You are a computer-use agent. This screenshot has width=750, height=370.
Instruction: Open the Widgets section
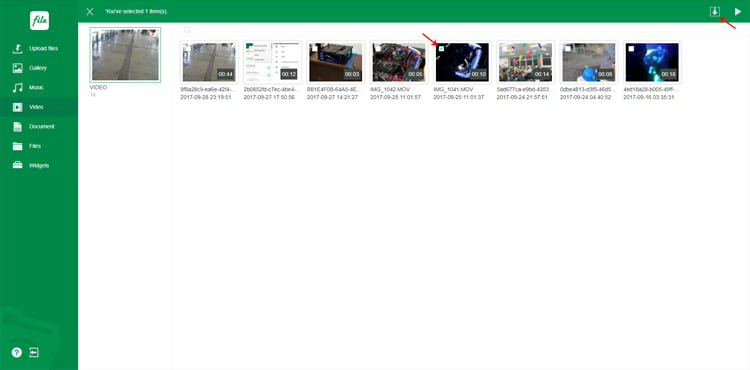(x=39, y=165)
